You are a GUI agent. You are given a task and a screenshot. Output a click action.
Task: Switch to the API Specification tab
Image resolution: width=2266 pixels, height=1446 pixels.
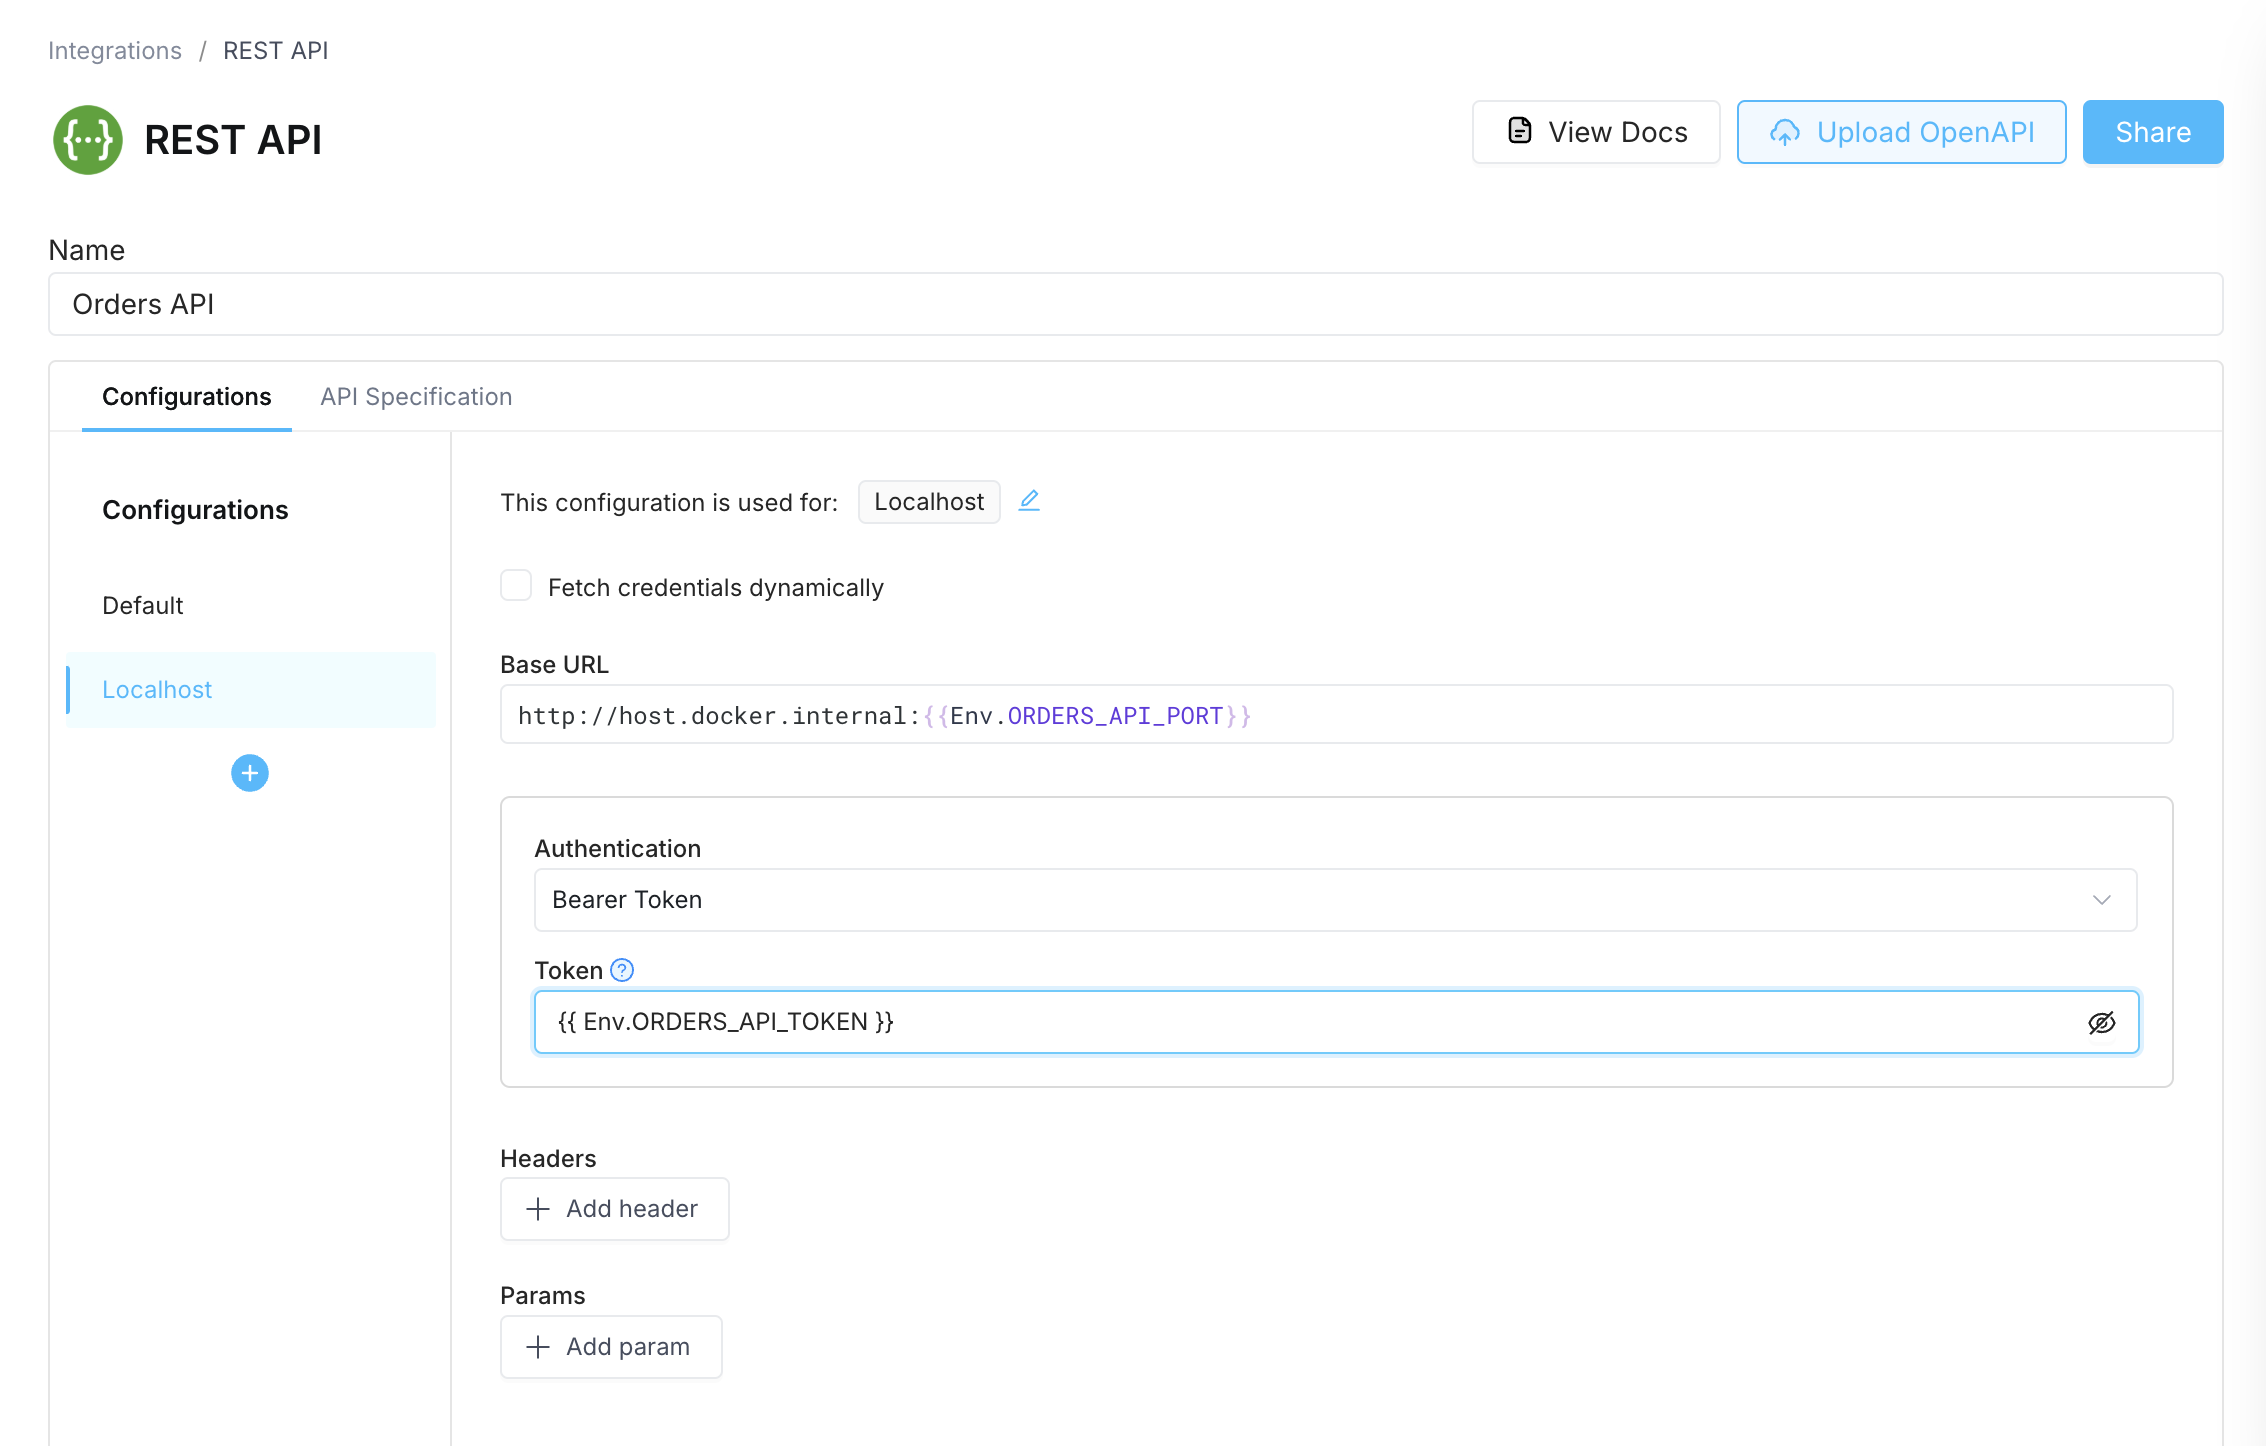point(415,396)
